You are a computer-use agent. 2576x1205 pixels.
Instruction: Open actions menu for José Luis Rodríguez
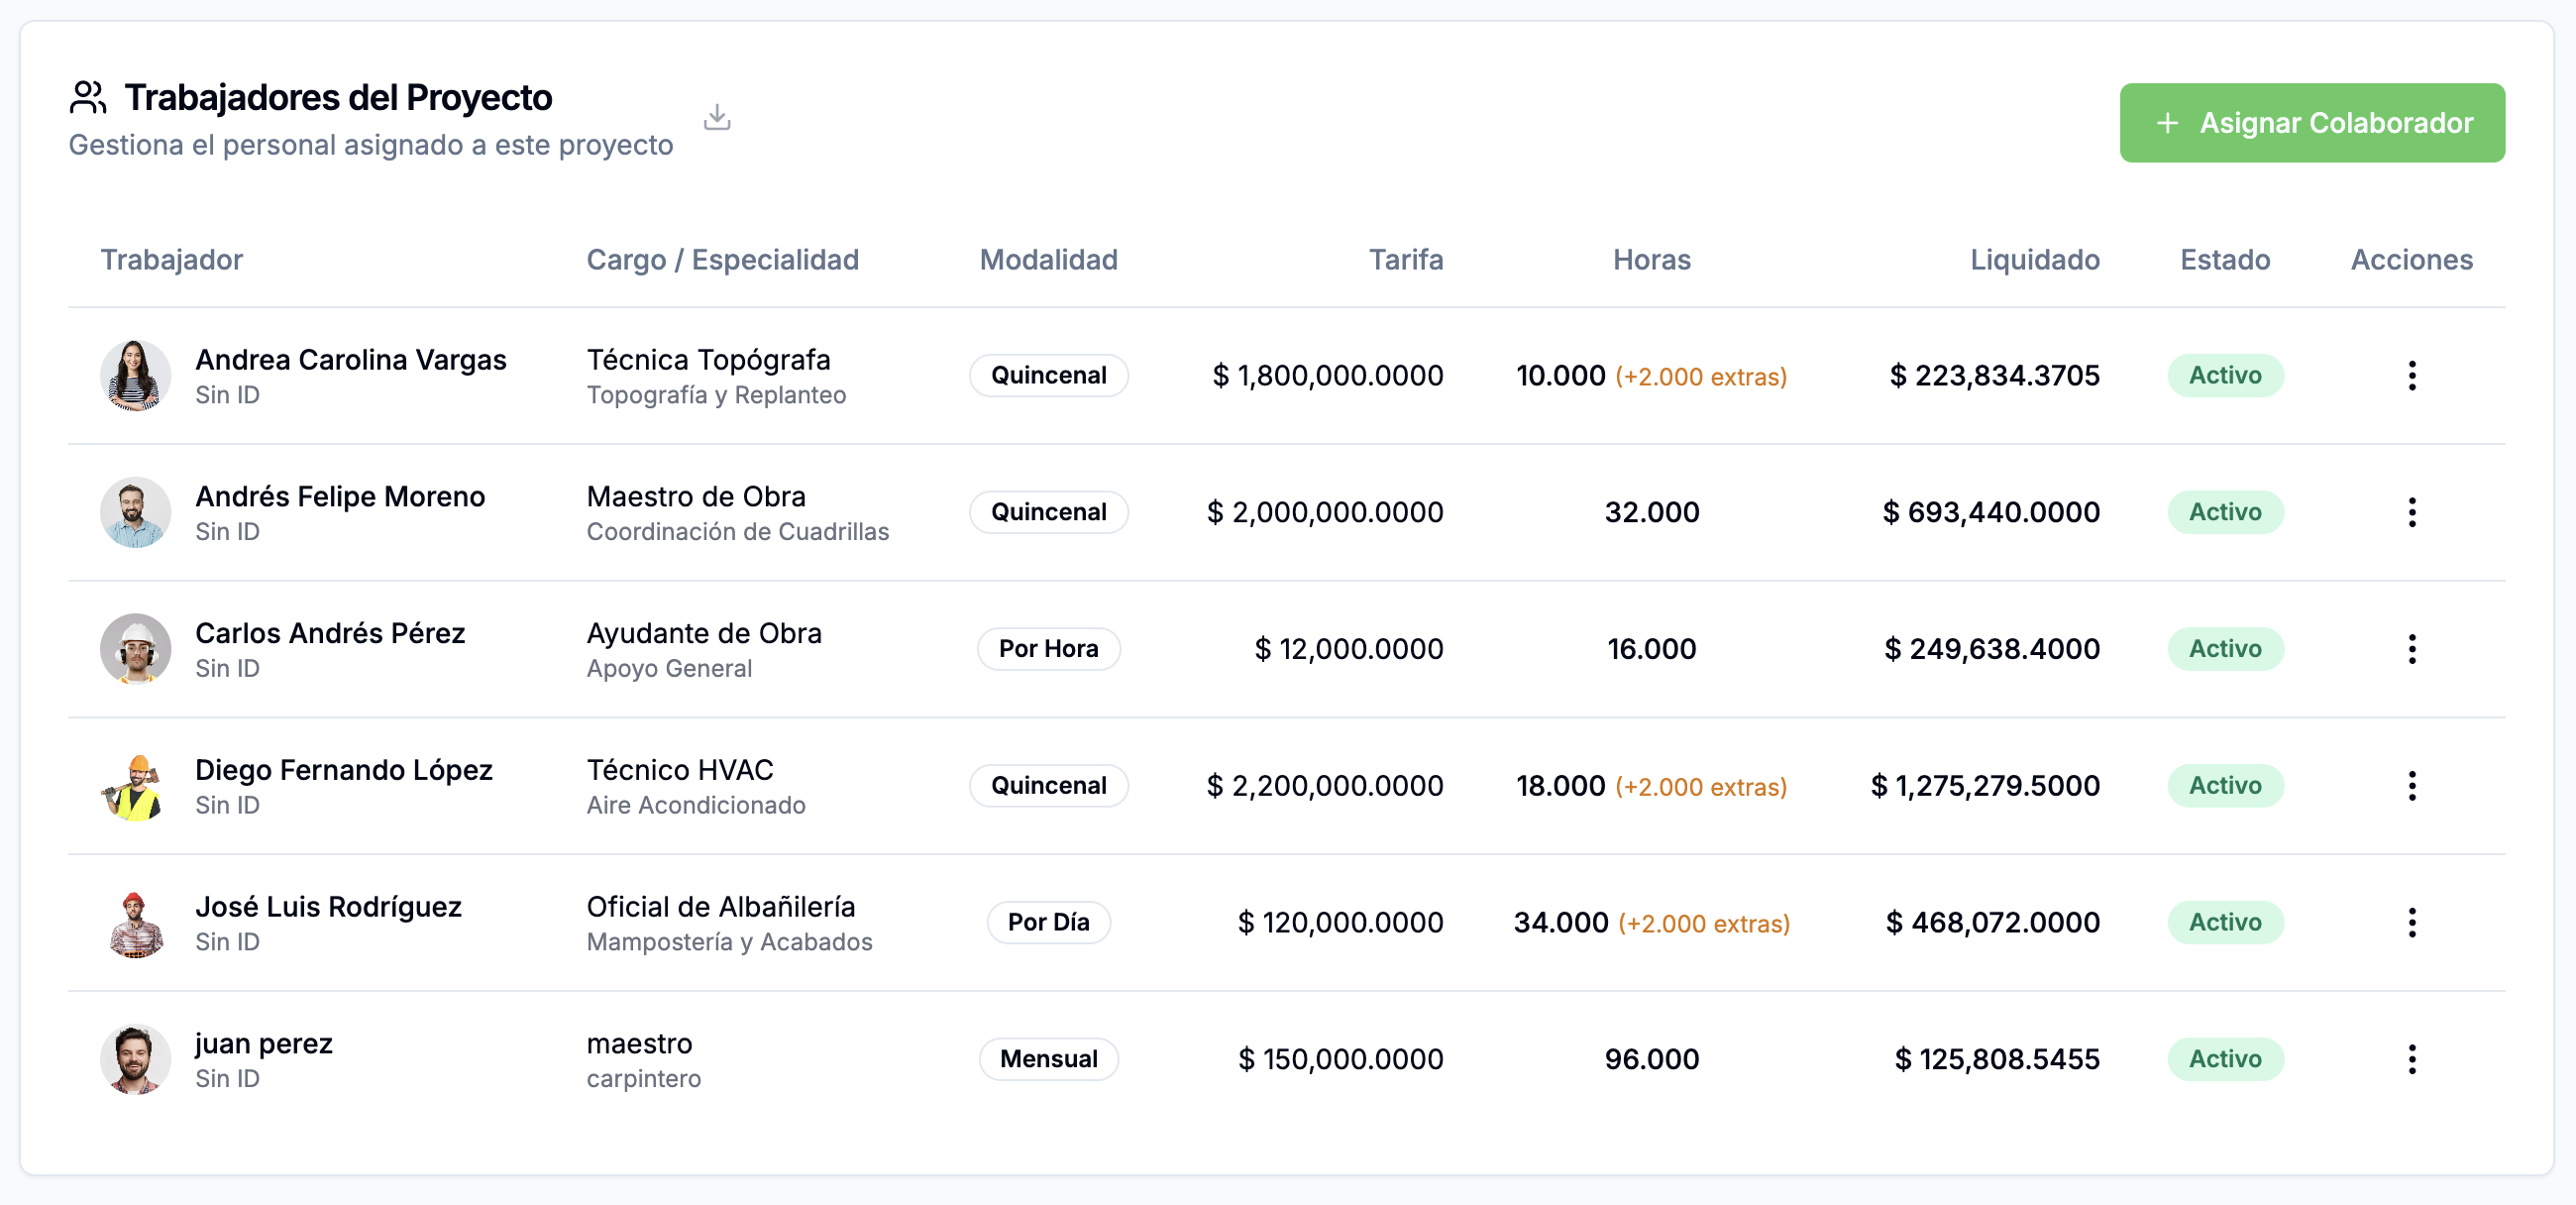click(2412, 921)
